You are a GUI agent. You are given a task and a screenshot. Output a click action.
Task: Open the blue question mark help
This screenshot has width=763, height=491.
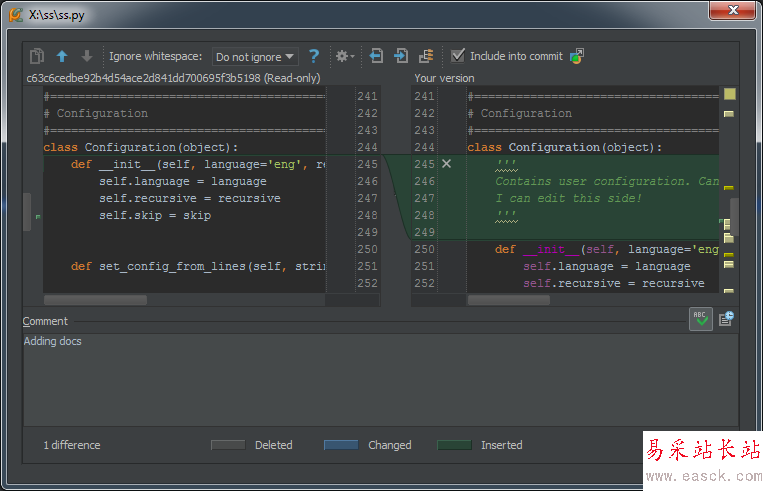click(x=314, y=56)
